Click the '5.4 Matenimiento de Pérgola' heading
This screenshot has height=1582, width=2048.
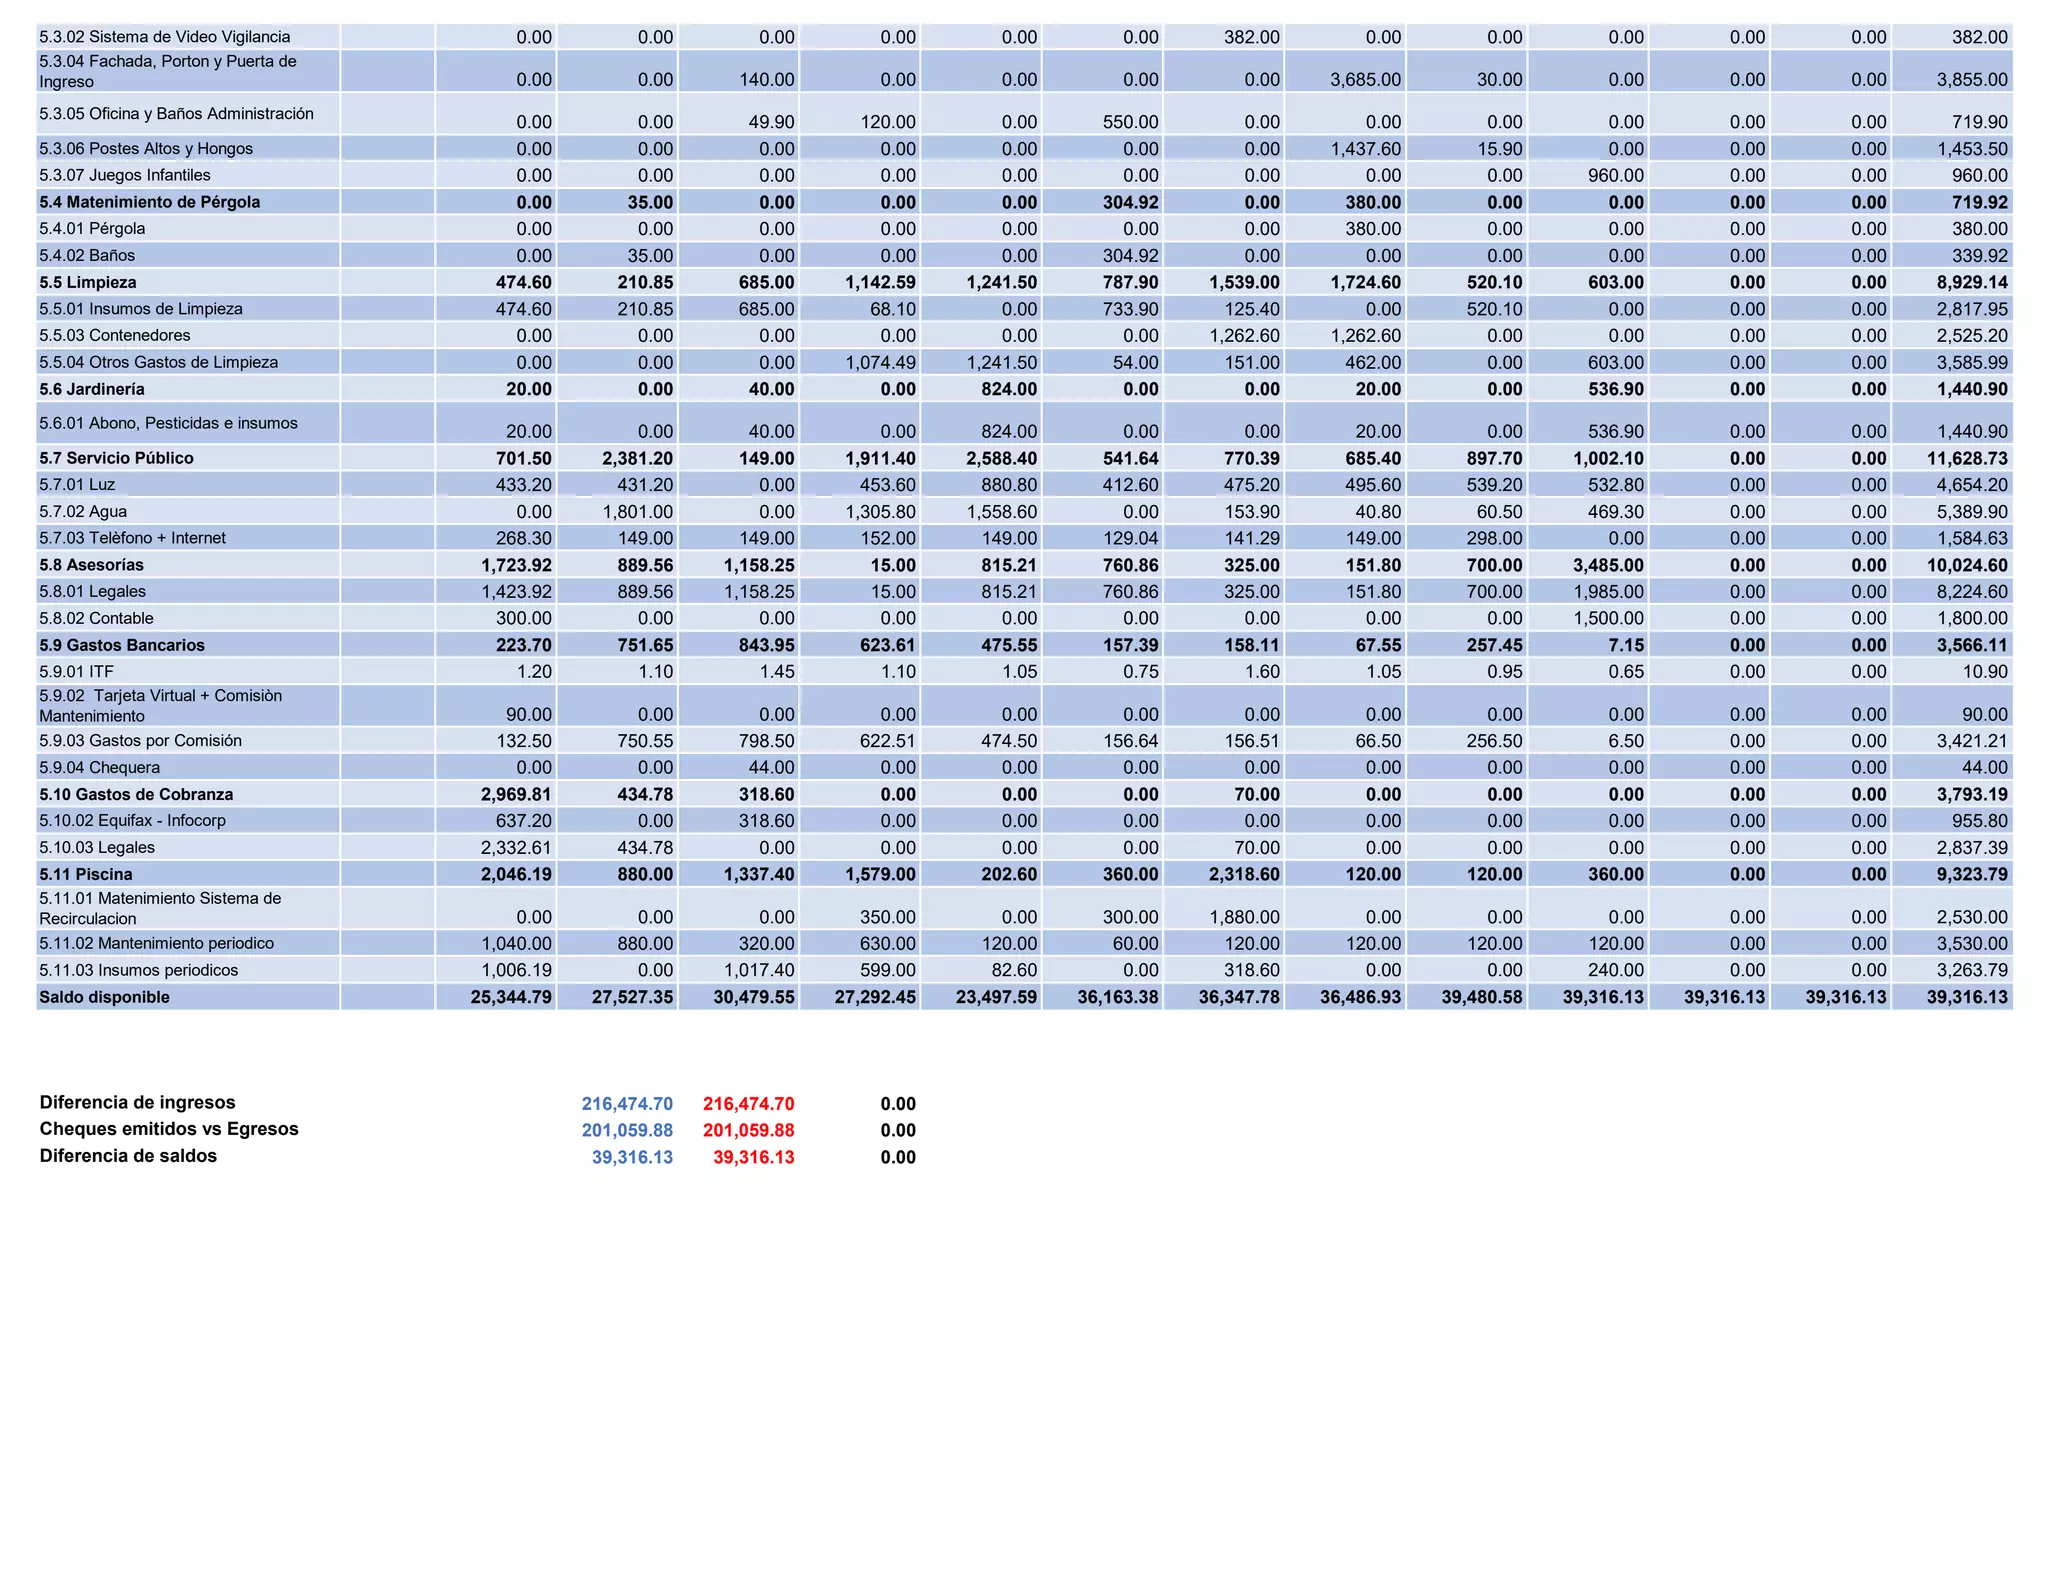tap(150, 202)
